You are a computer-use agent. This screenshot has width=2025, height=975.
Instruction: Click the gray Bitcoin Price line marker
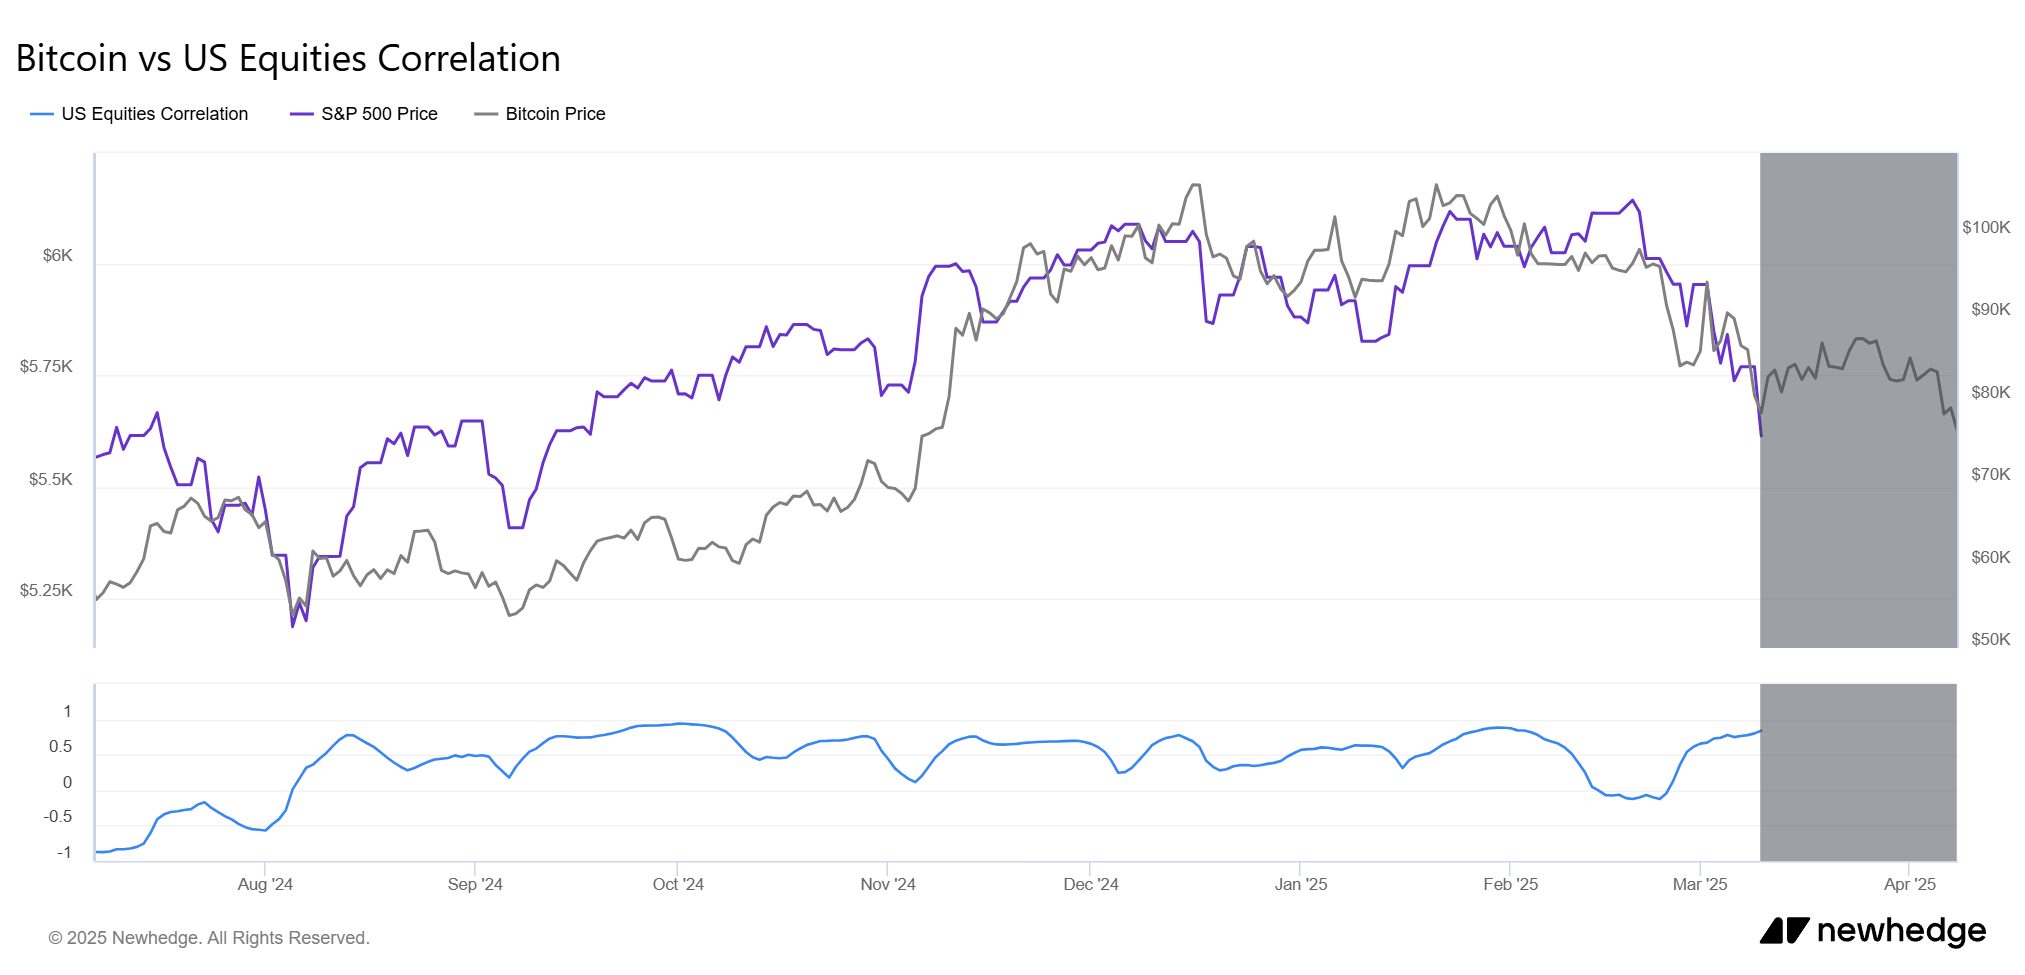click(486, 114)
